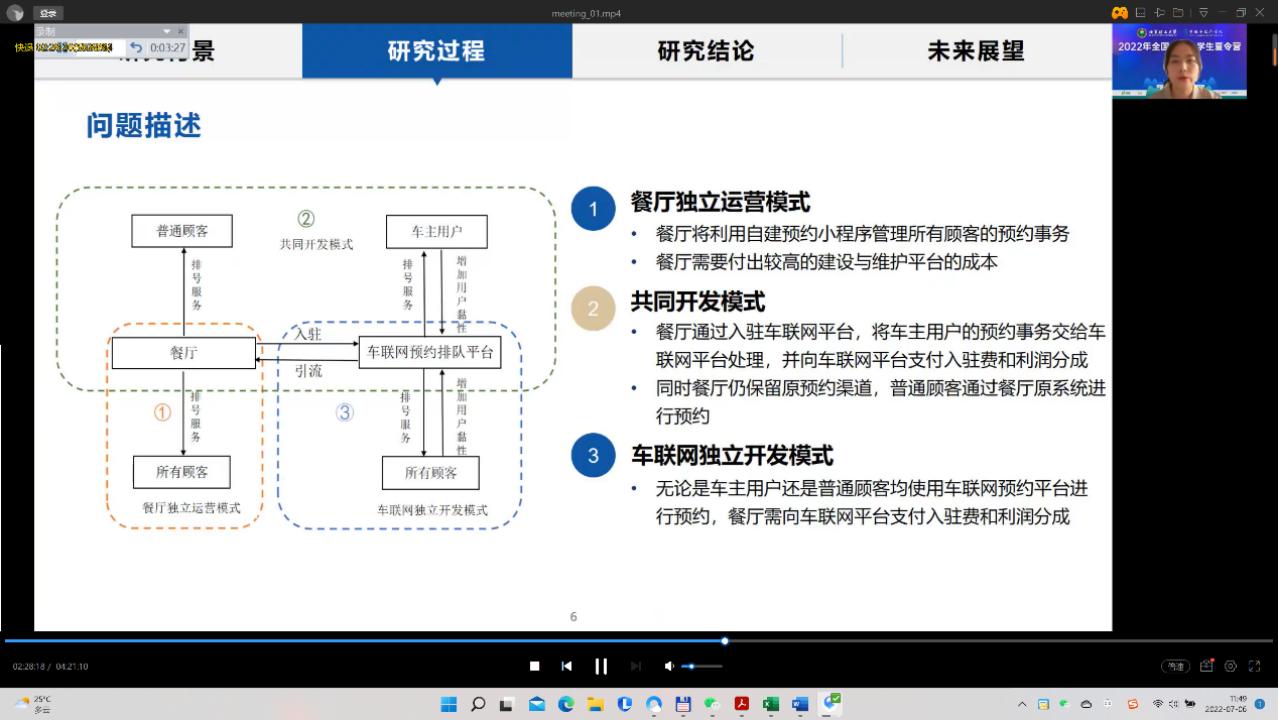Click the subtitle panel icon in title bar
Screen dimensions: 1278x720
coord(1140,13)
